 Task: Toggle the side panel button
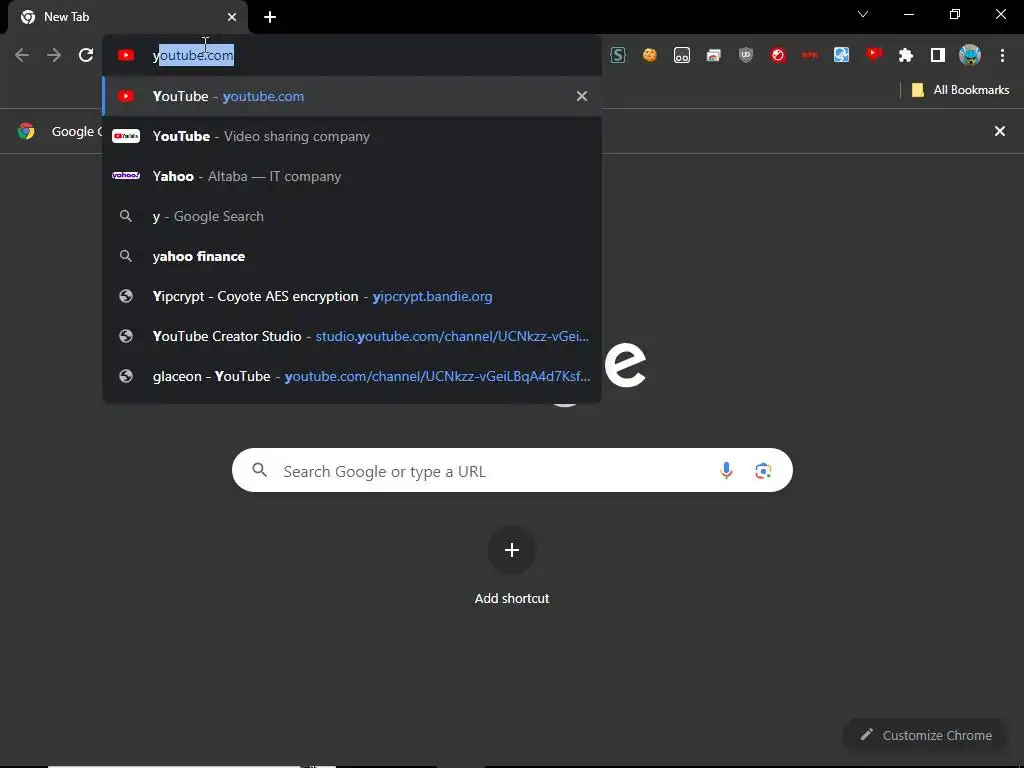point(938,56)
